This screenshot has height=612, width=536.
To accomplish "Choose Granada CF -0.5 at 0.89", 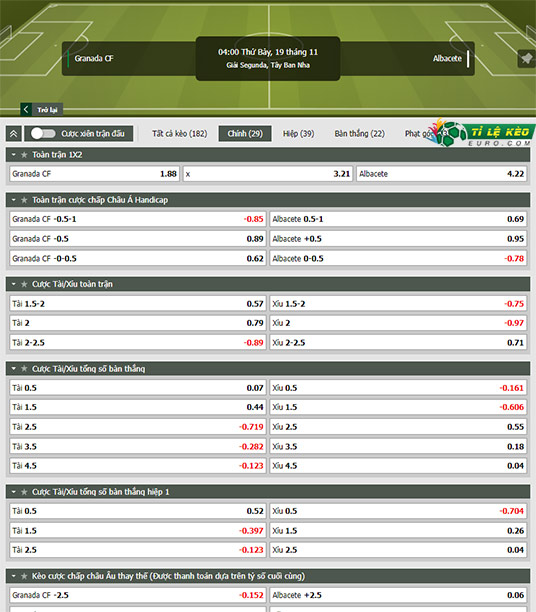I will coord(138,239).
